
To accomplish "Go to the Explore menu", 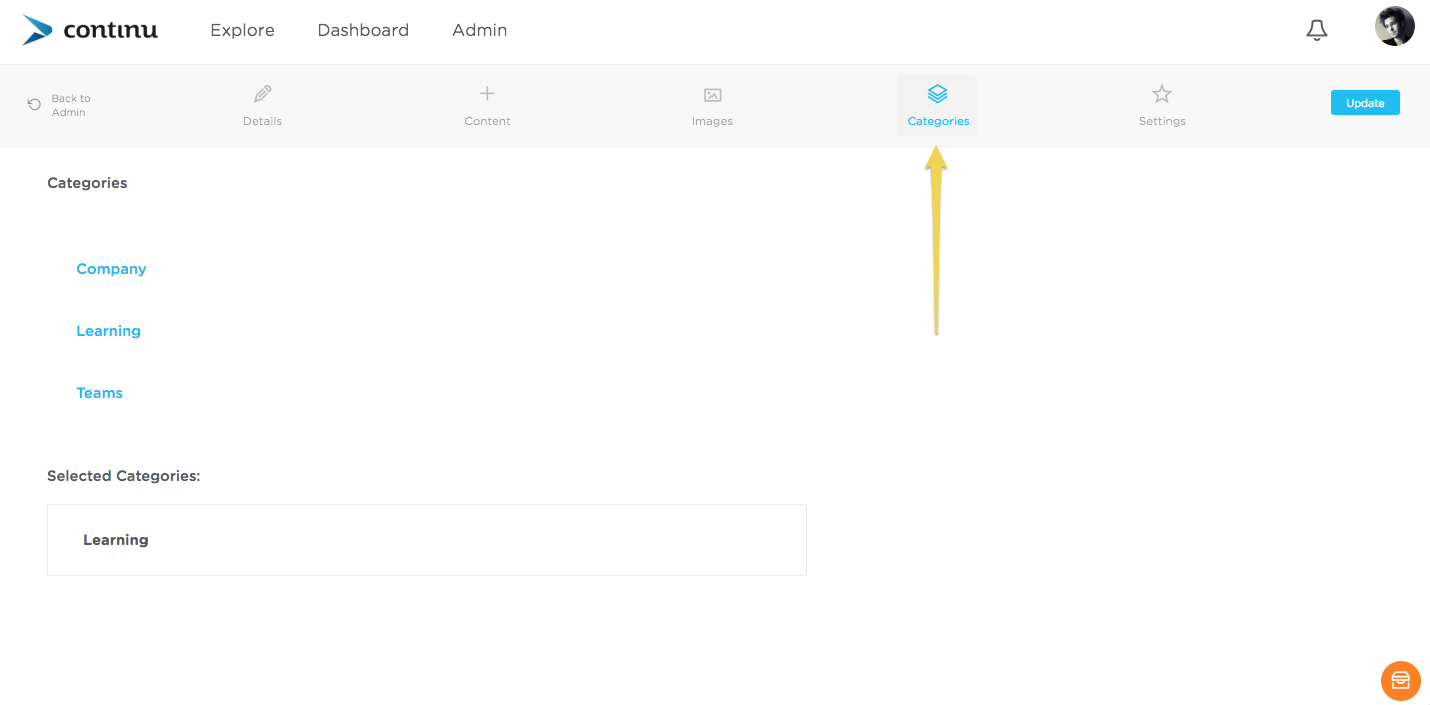I will click(242, 30).
